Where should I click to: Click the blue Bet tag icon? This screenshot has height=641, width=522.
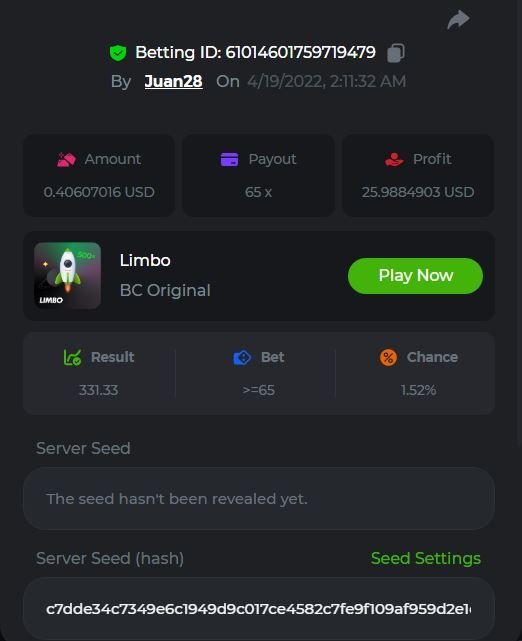242,357
